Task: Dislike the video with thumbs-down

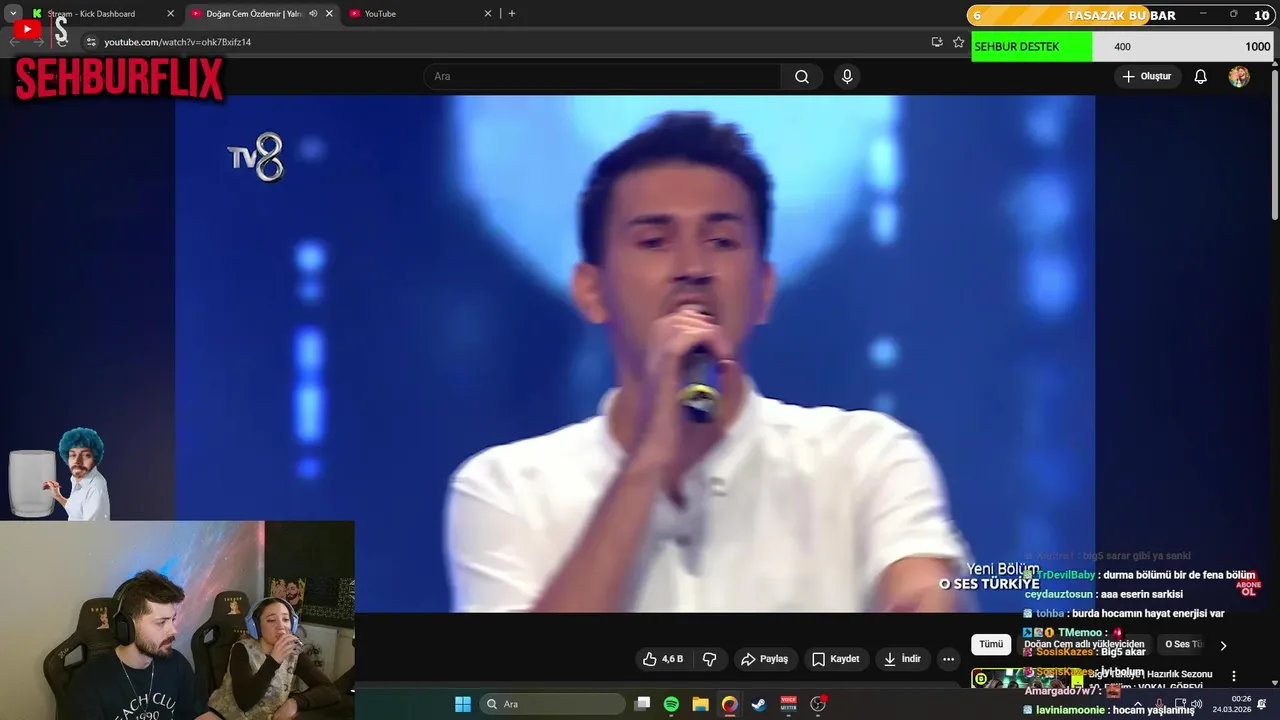Action: [709, 659]
